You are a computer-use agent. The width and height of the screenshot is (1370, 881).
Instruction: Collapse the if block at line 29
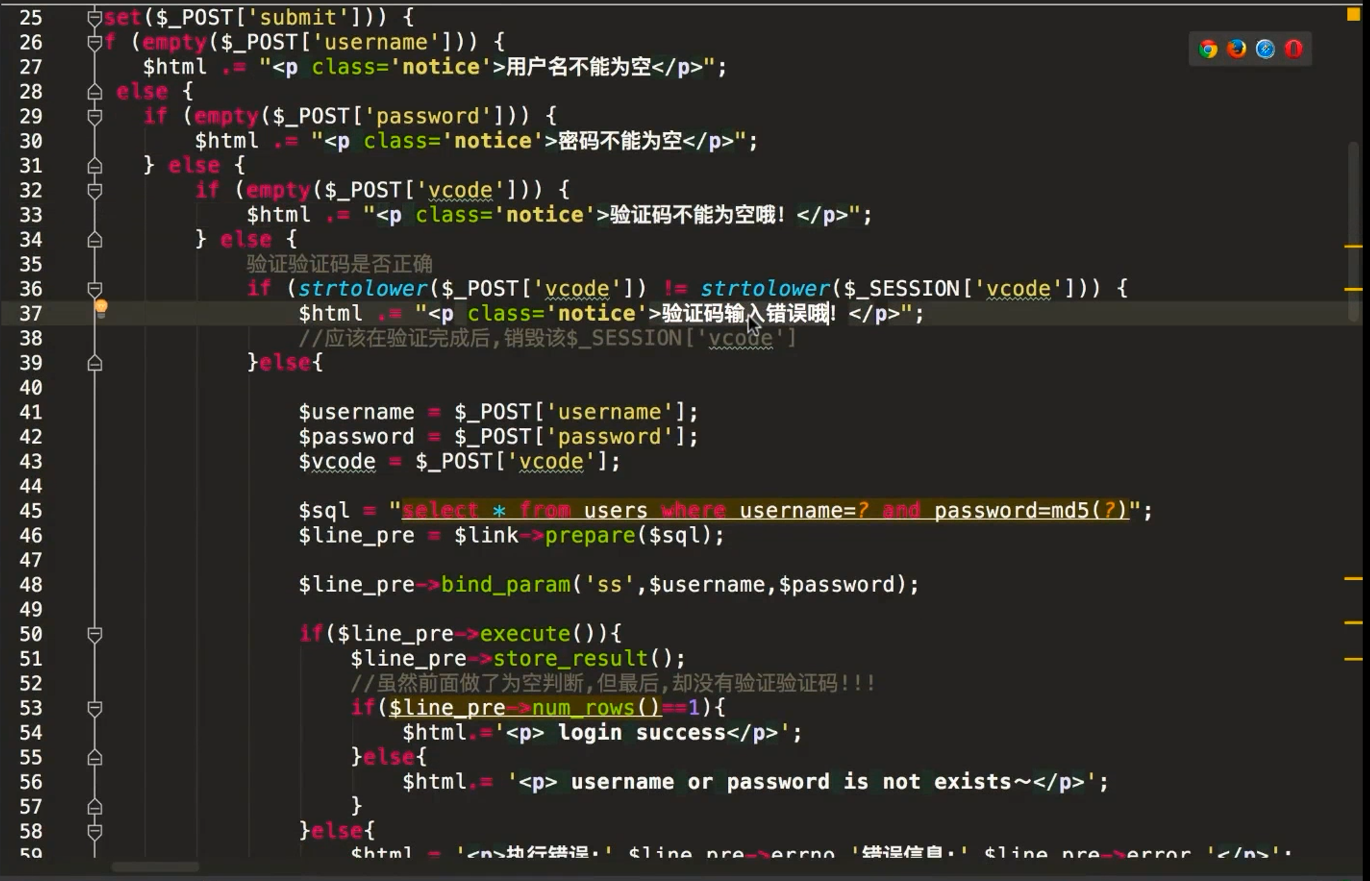point(95,116)
